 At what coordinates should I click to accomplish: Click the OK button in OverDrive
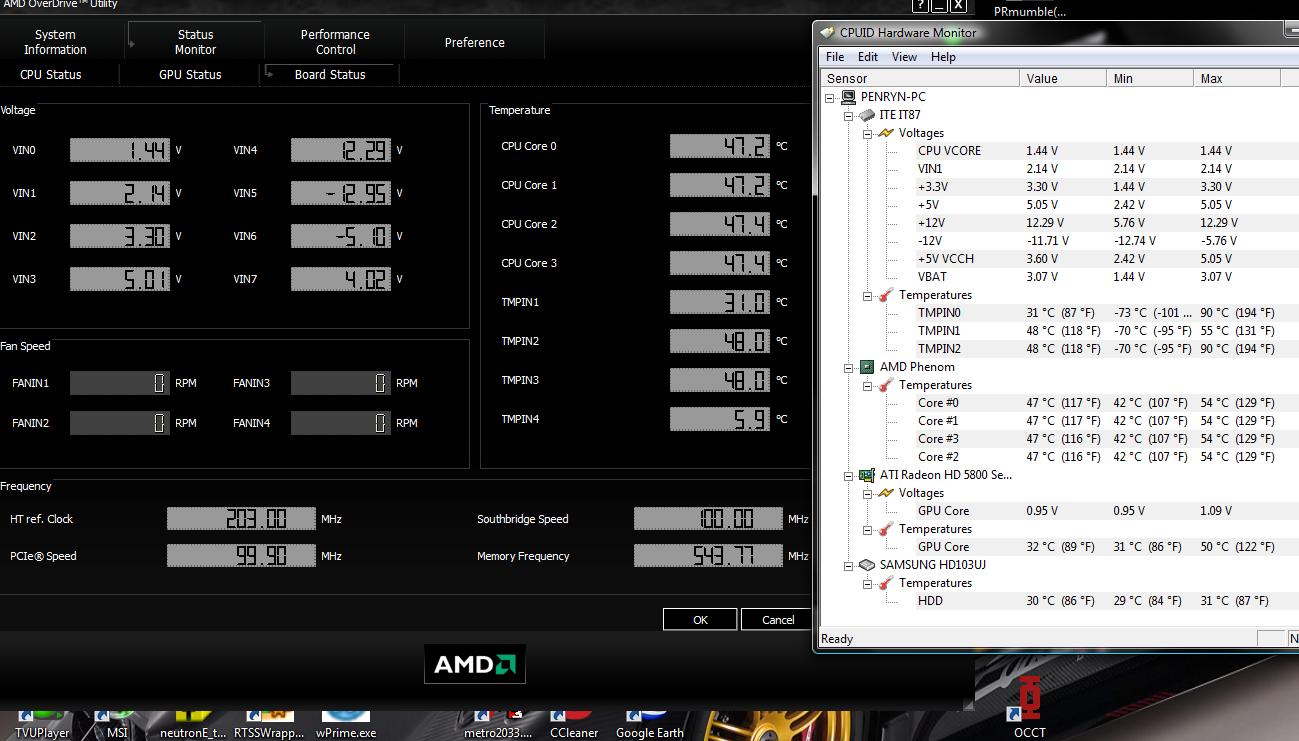(700, 619)
